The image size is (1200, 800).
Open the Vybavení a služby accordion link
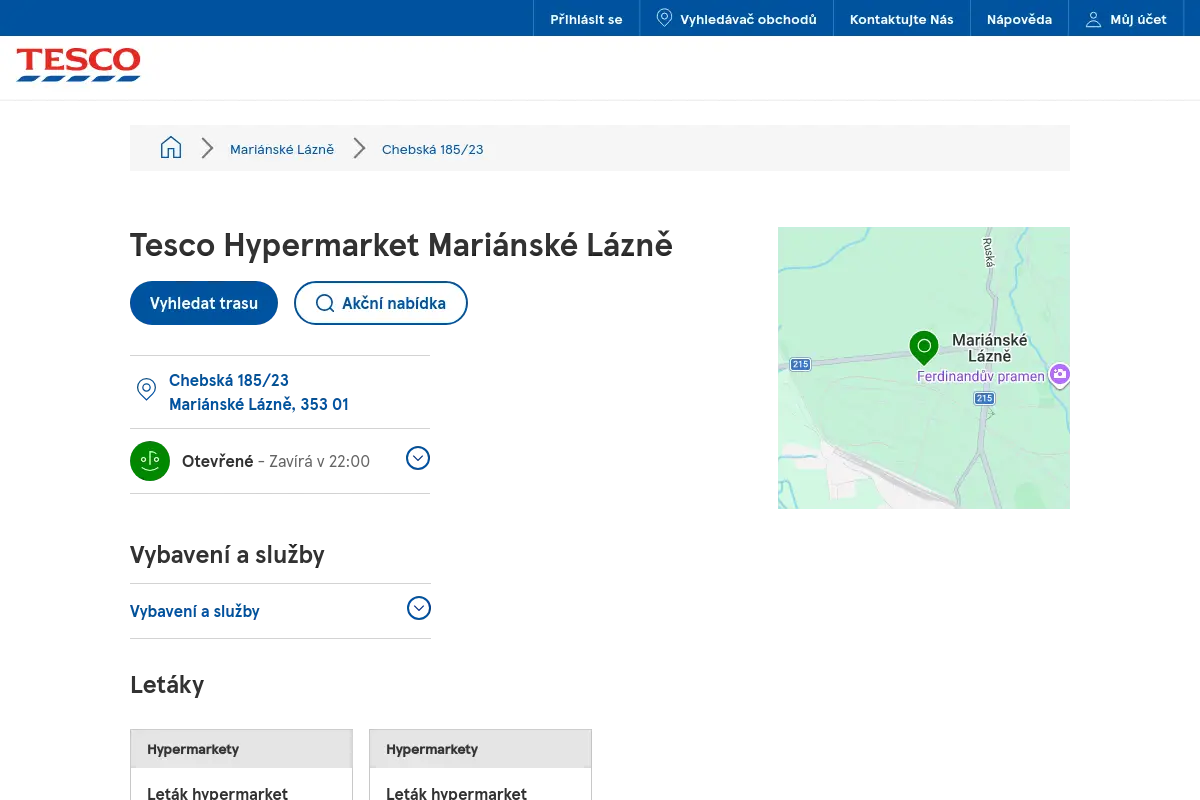[195, 611]
